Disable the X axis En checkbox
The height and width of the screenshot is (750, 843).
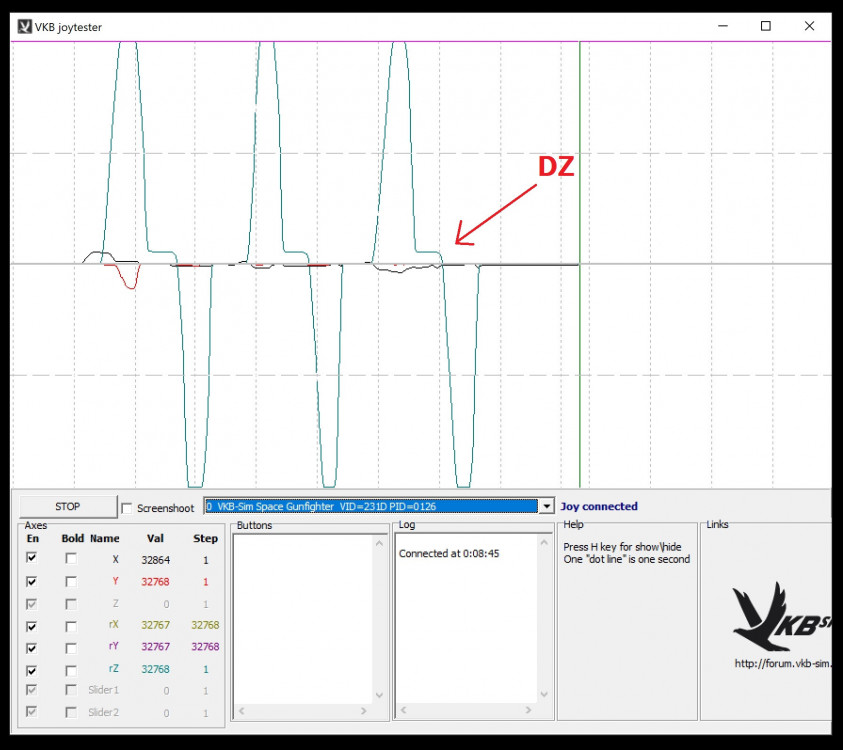(32, 558)
